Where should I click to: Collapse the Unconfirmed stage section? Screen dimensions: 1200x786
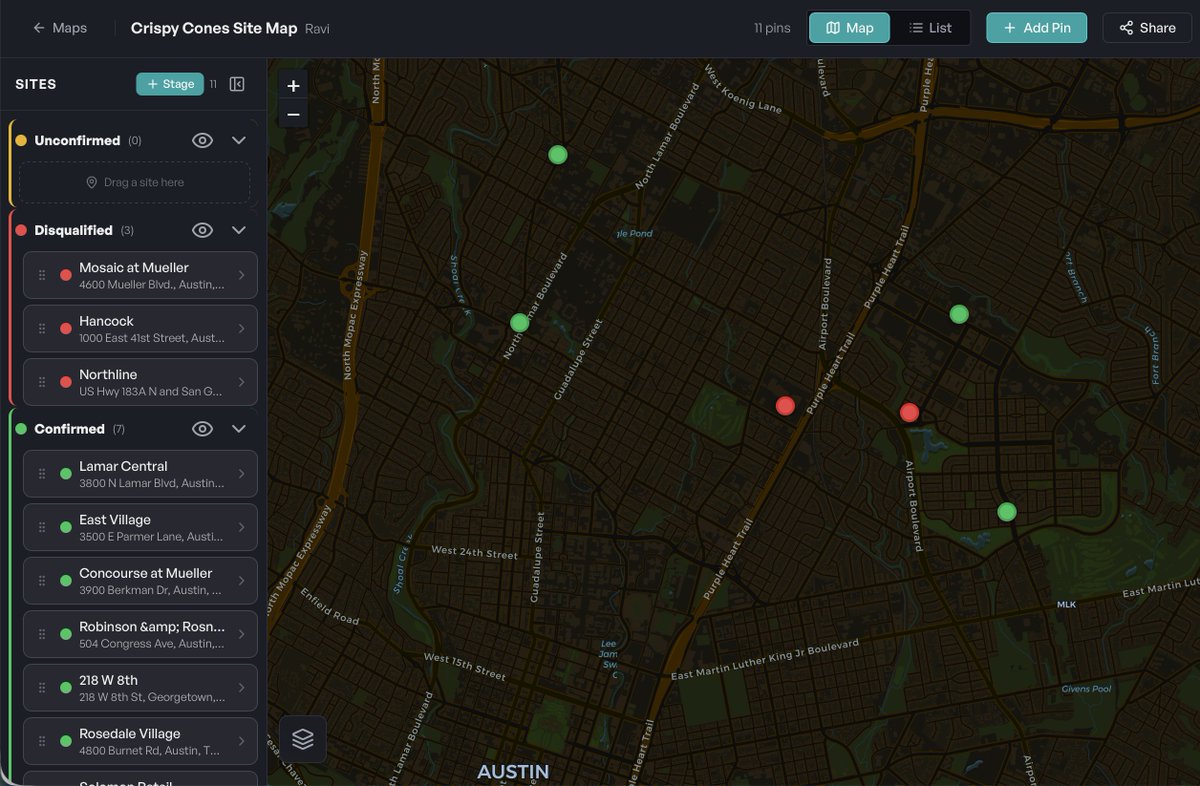[x=238, y=141]
